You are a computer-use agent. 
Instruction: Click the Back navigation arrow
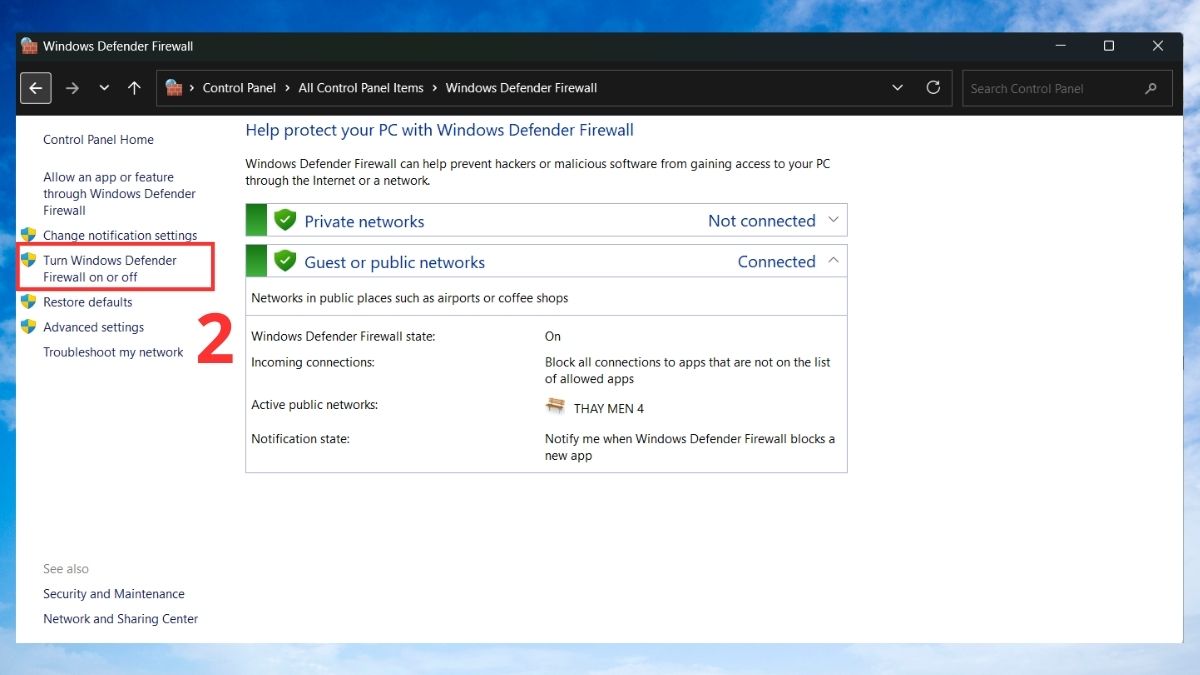click(36, 88)
